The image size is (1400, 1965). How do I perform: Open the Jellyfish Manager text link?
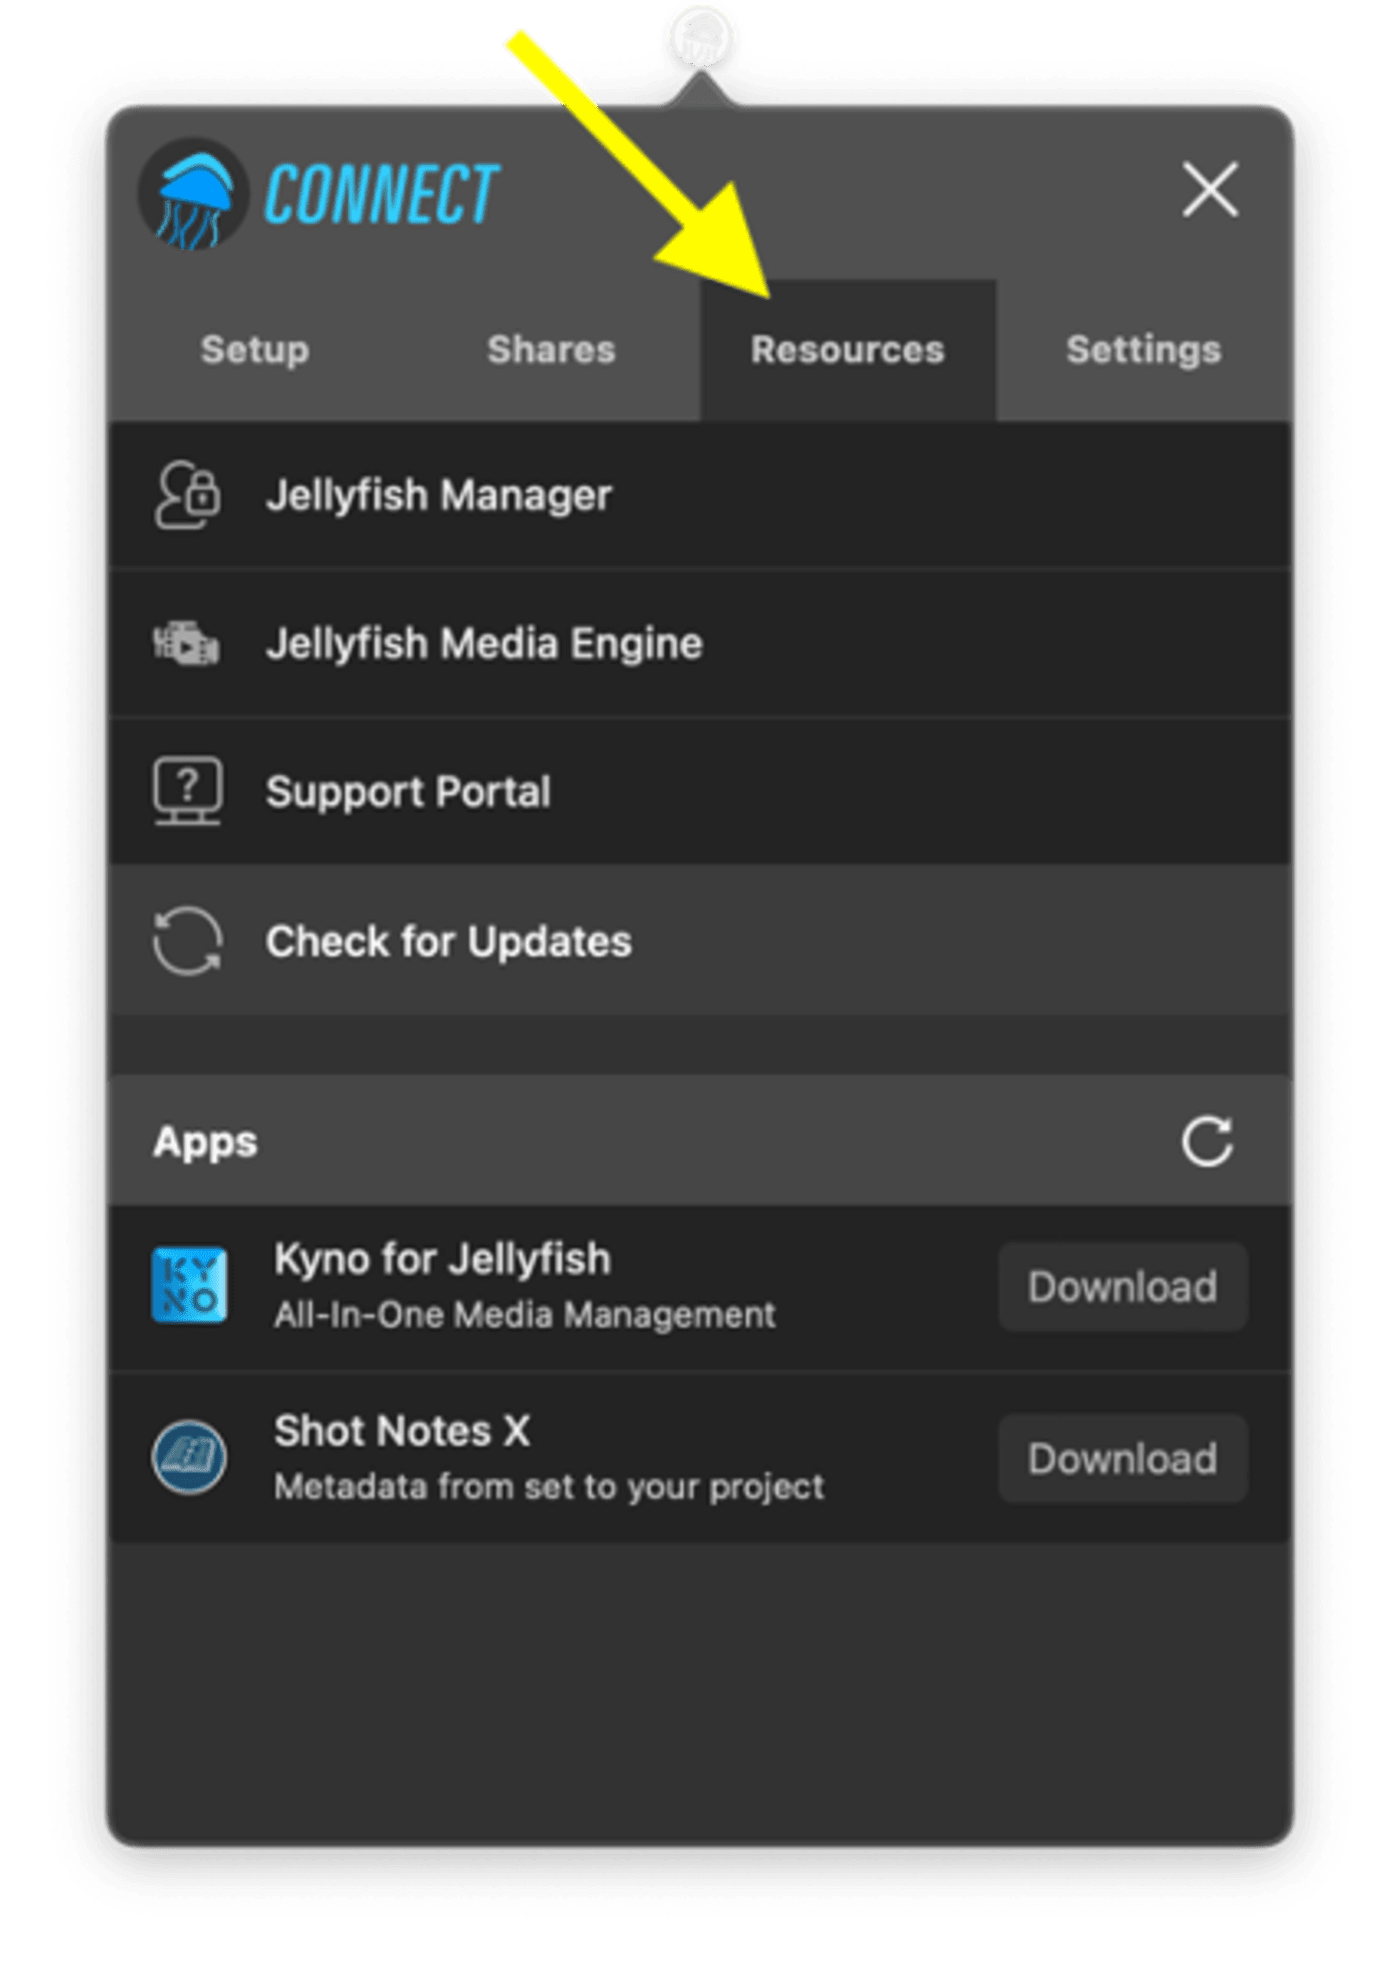coord(439,495)
